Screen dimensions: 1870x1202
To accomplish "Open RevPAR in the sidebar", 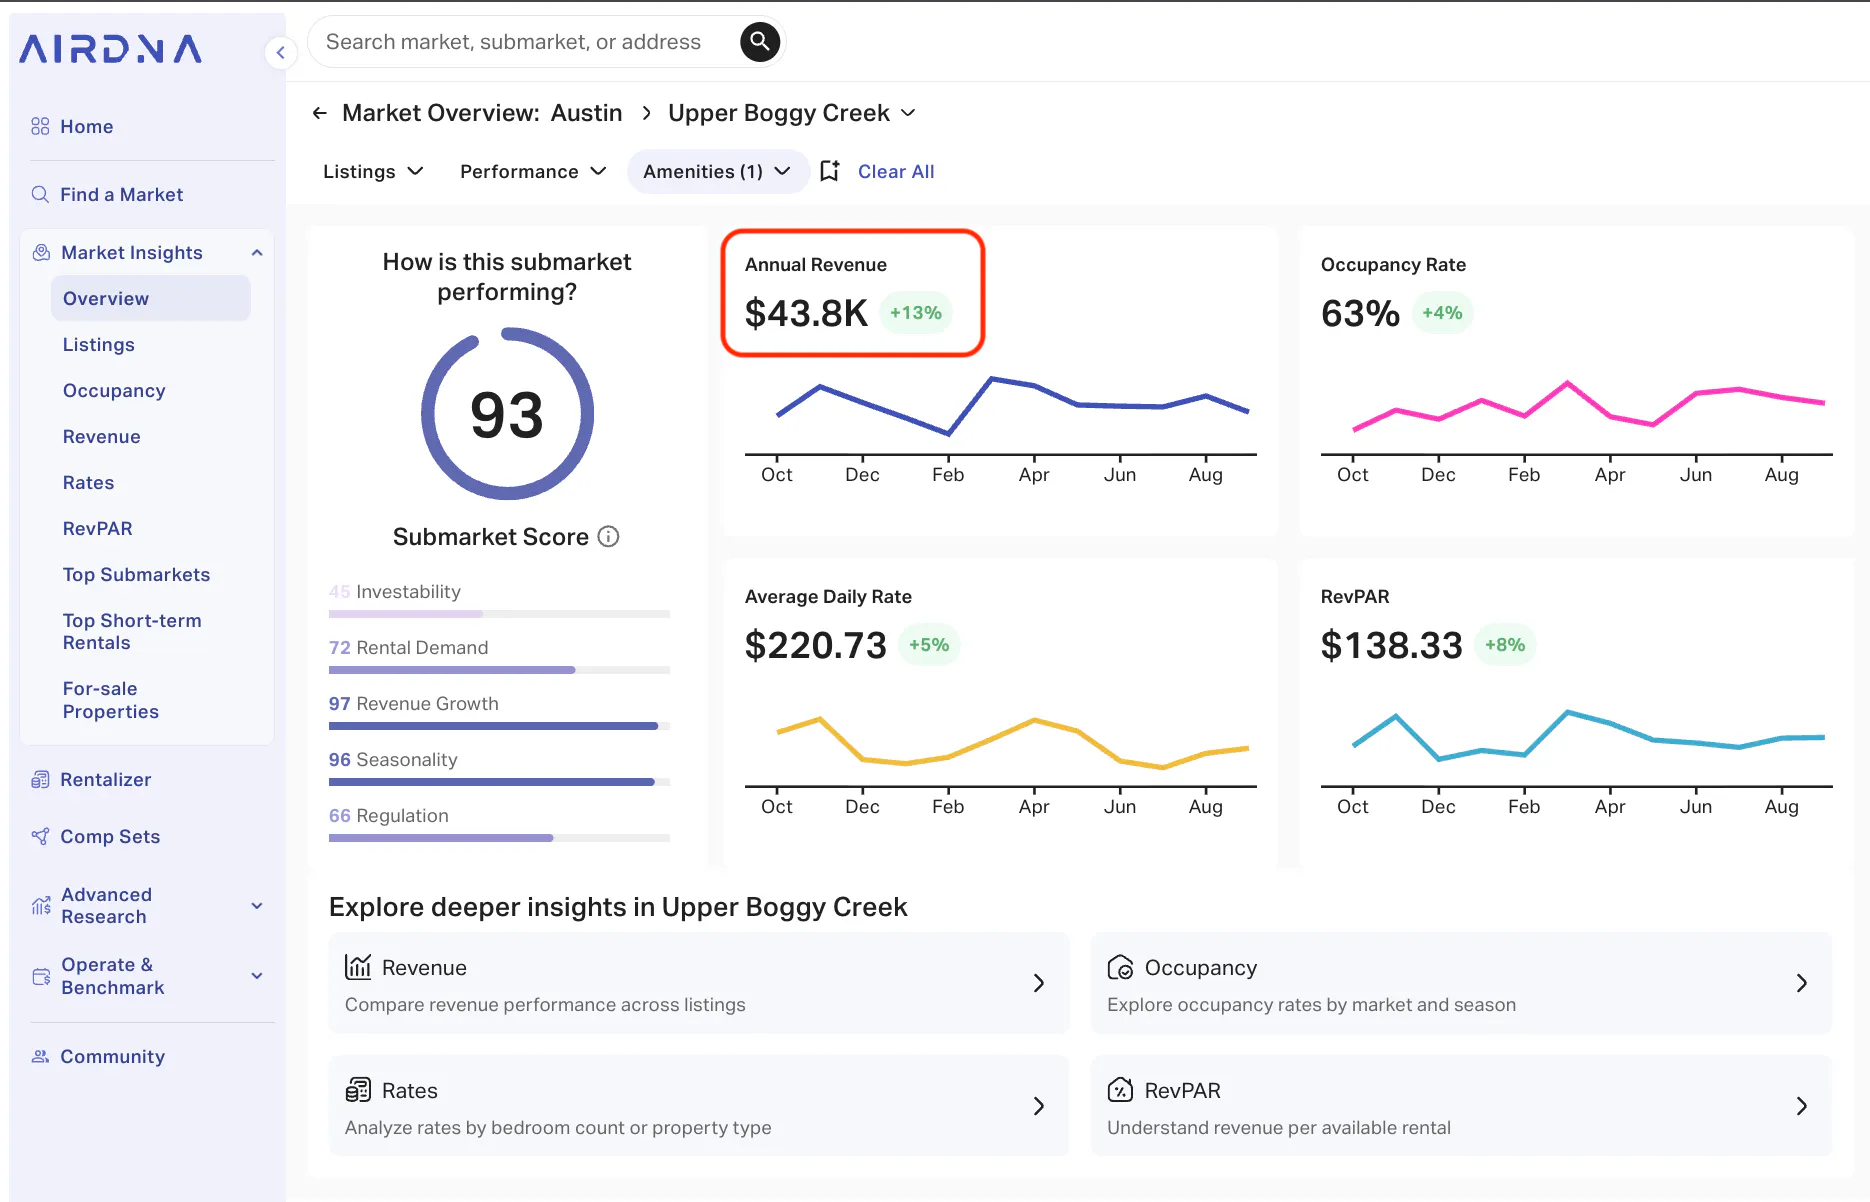I will (97, 528).
